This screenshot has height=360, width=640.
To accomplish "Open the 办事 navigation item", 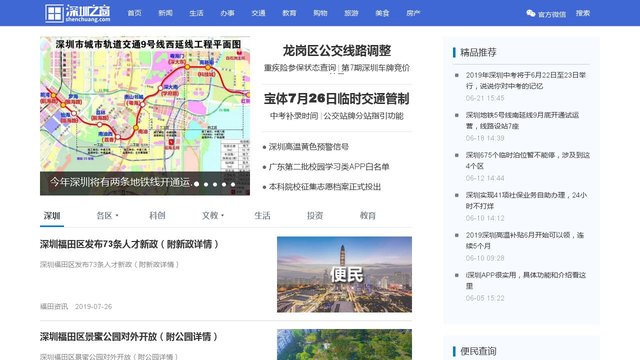I will tap(227, 13).
